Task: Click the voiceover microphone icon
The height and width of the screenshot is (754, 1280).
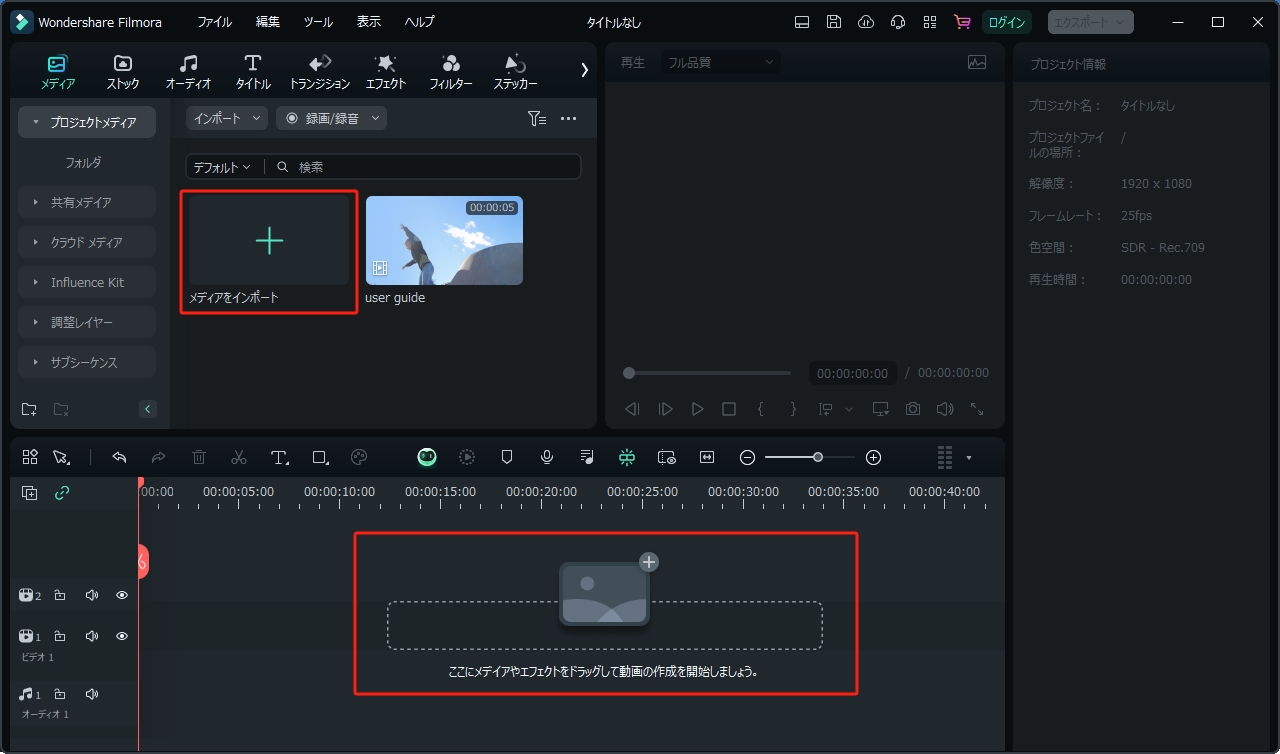Action: [547, 458]
